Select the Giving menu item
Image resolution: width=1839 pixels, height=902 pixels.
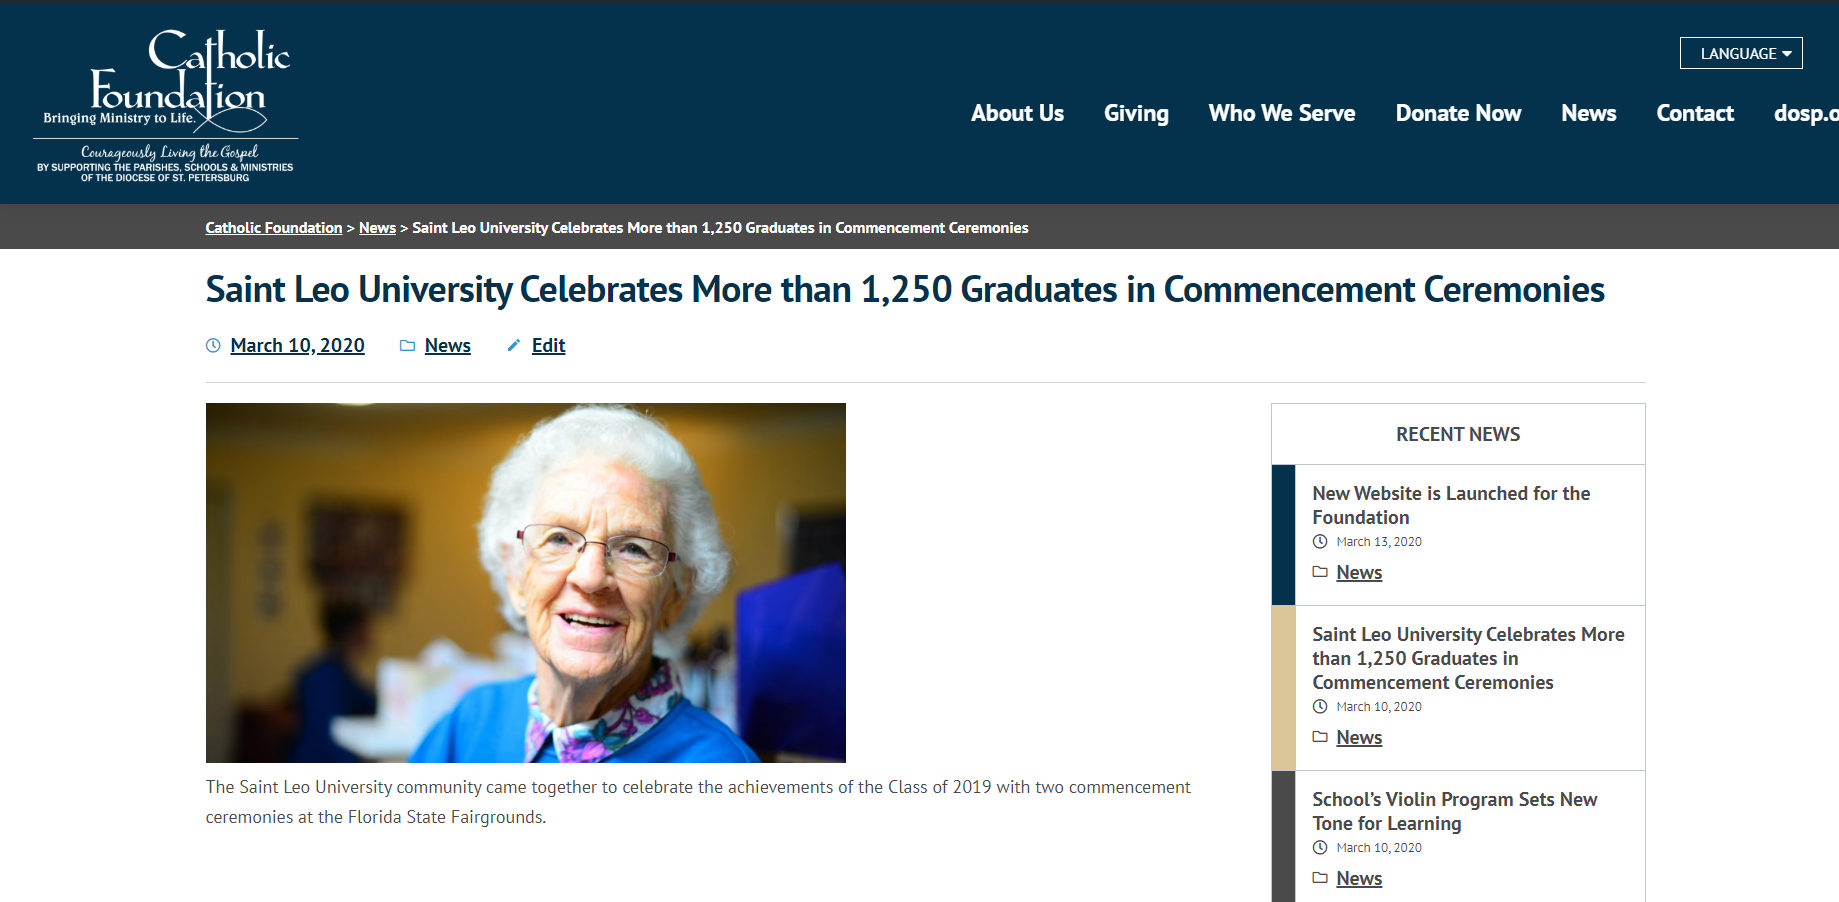coord(1136,114)
